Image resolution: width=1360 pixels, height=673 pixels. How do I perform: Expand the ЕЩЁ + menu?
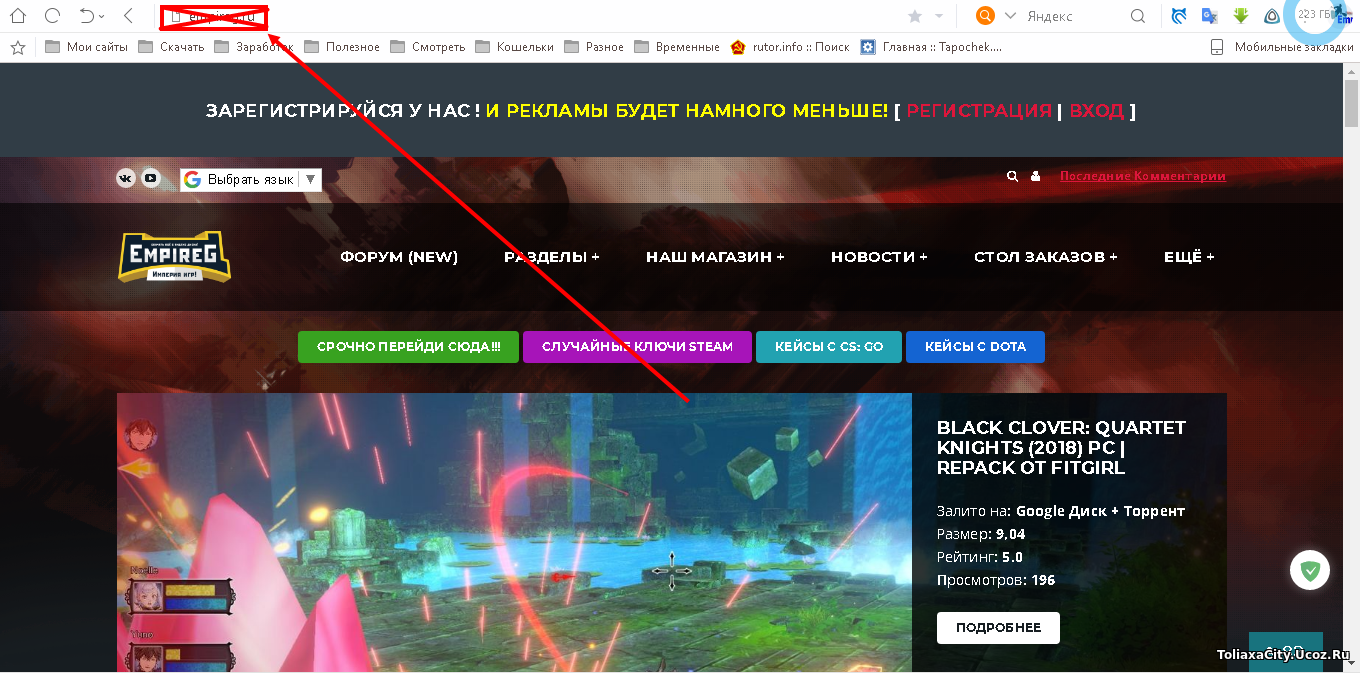click(x=1189, y=257)
